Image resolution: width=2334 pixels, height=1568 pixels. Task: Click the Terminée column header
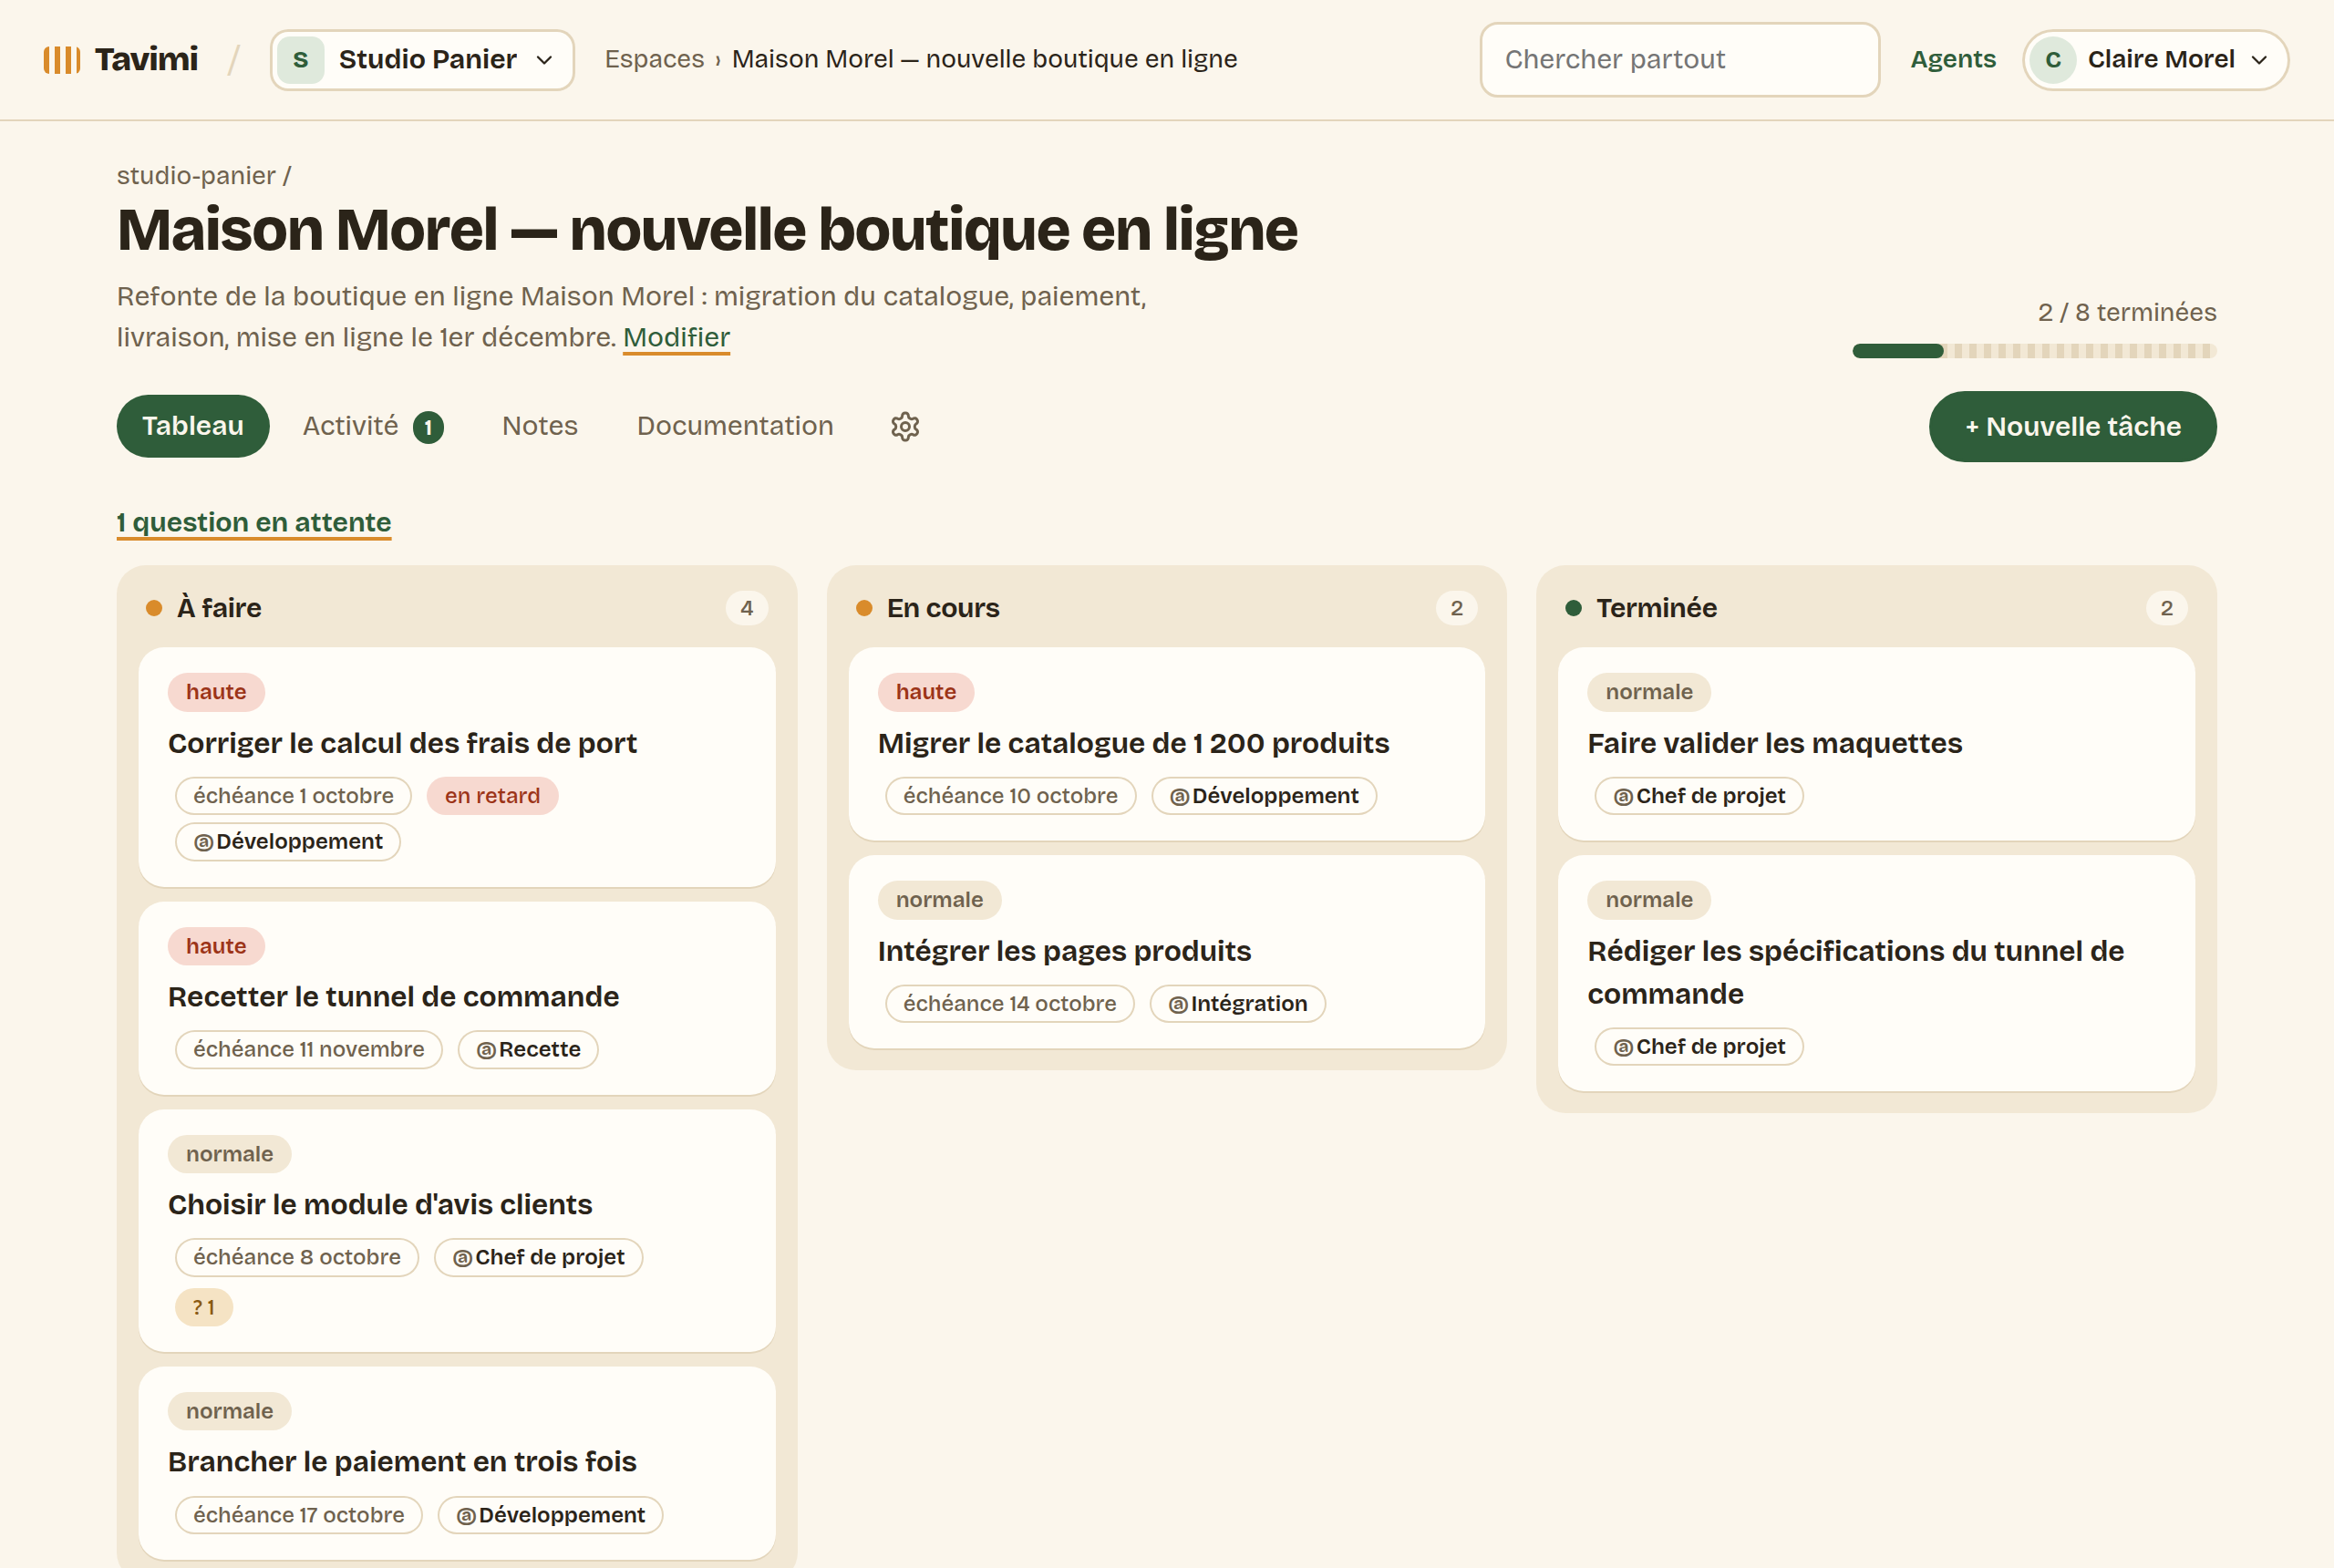tap(1876, 608)
